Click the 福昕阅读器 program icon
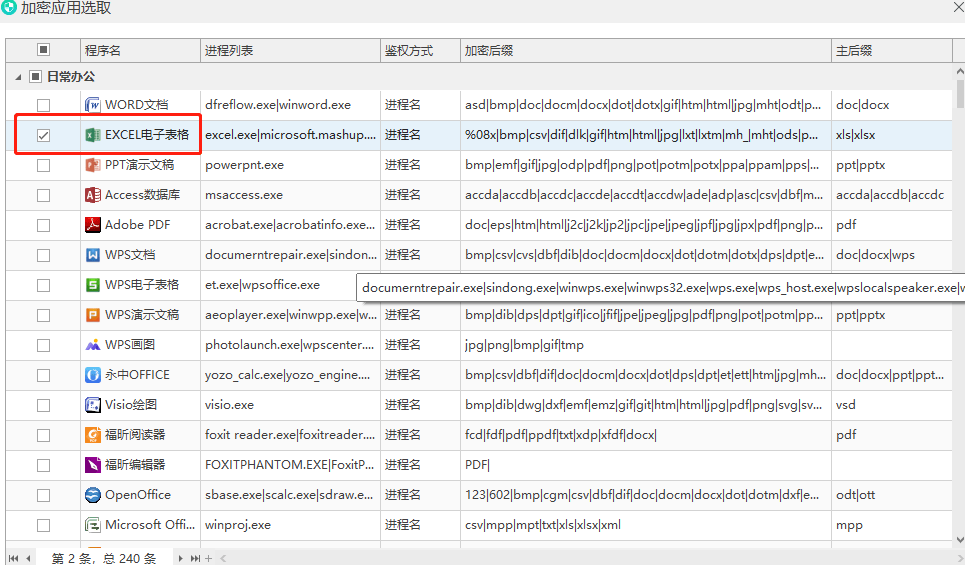 92,435
